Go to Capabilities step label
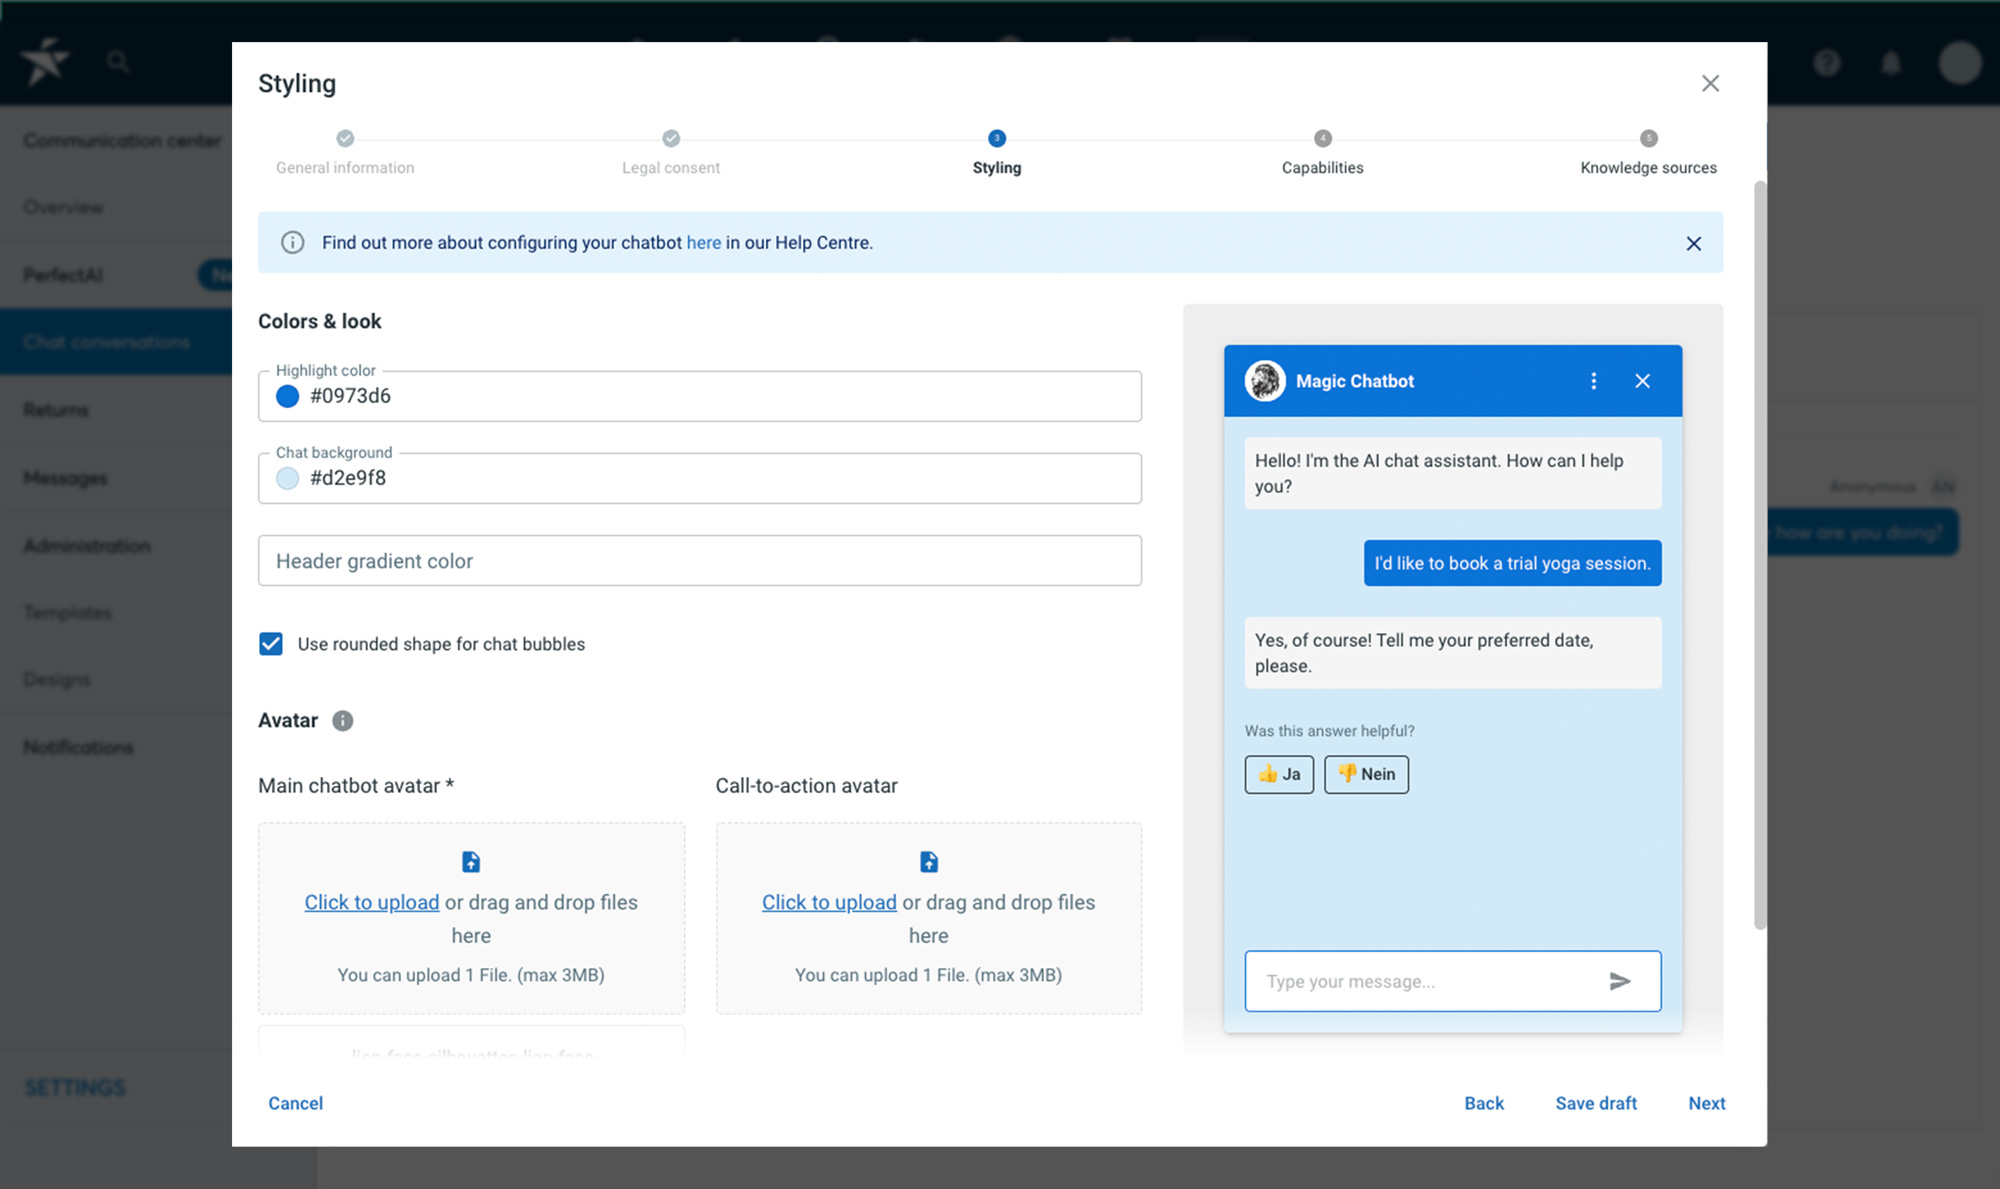The image size is (2000, 1189). [1323, 168]
